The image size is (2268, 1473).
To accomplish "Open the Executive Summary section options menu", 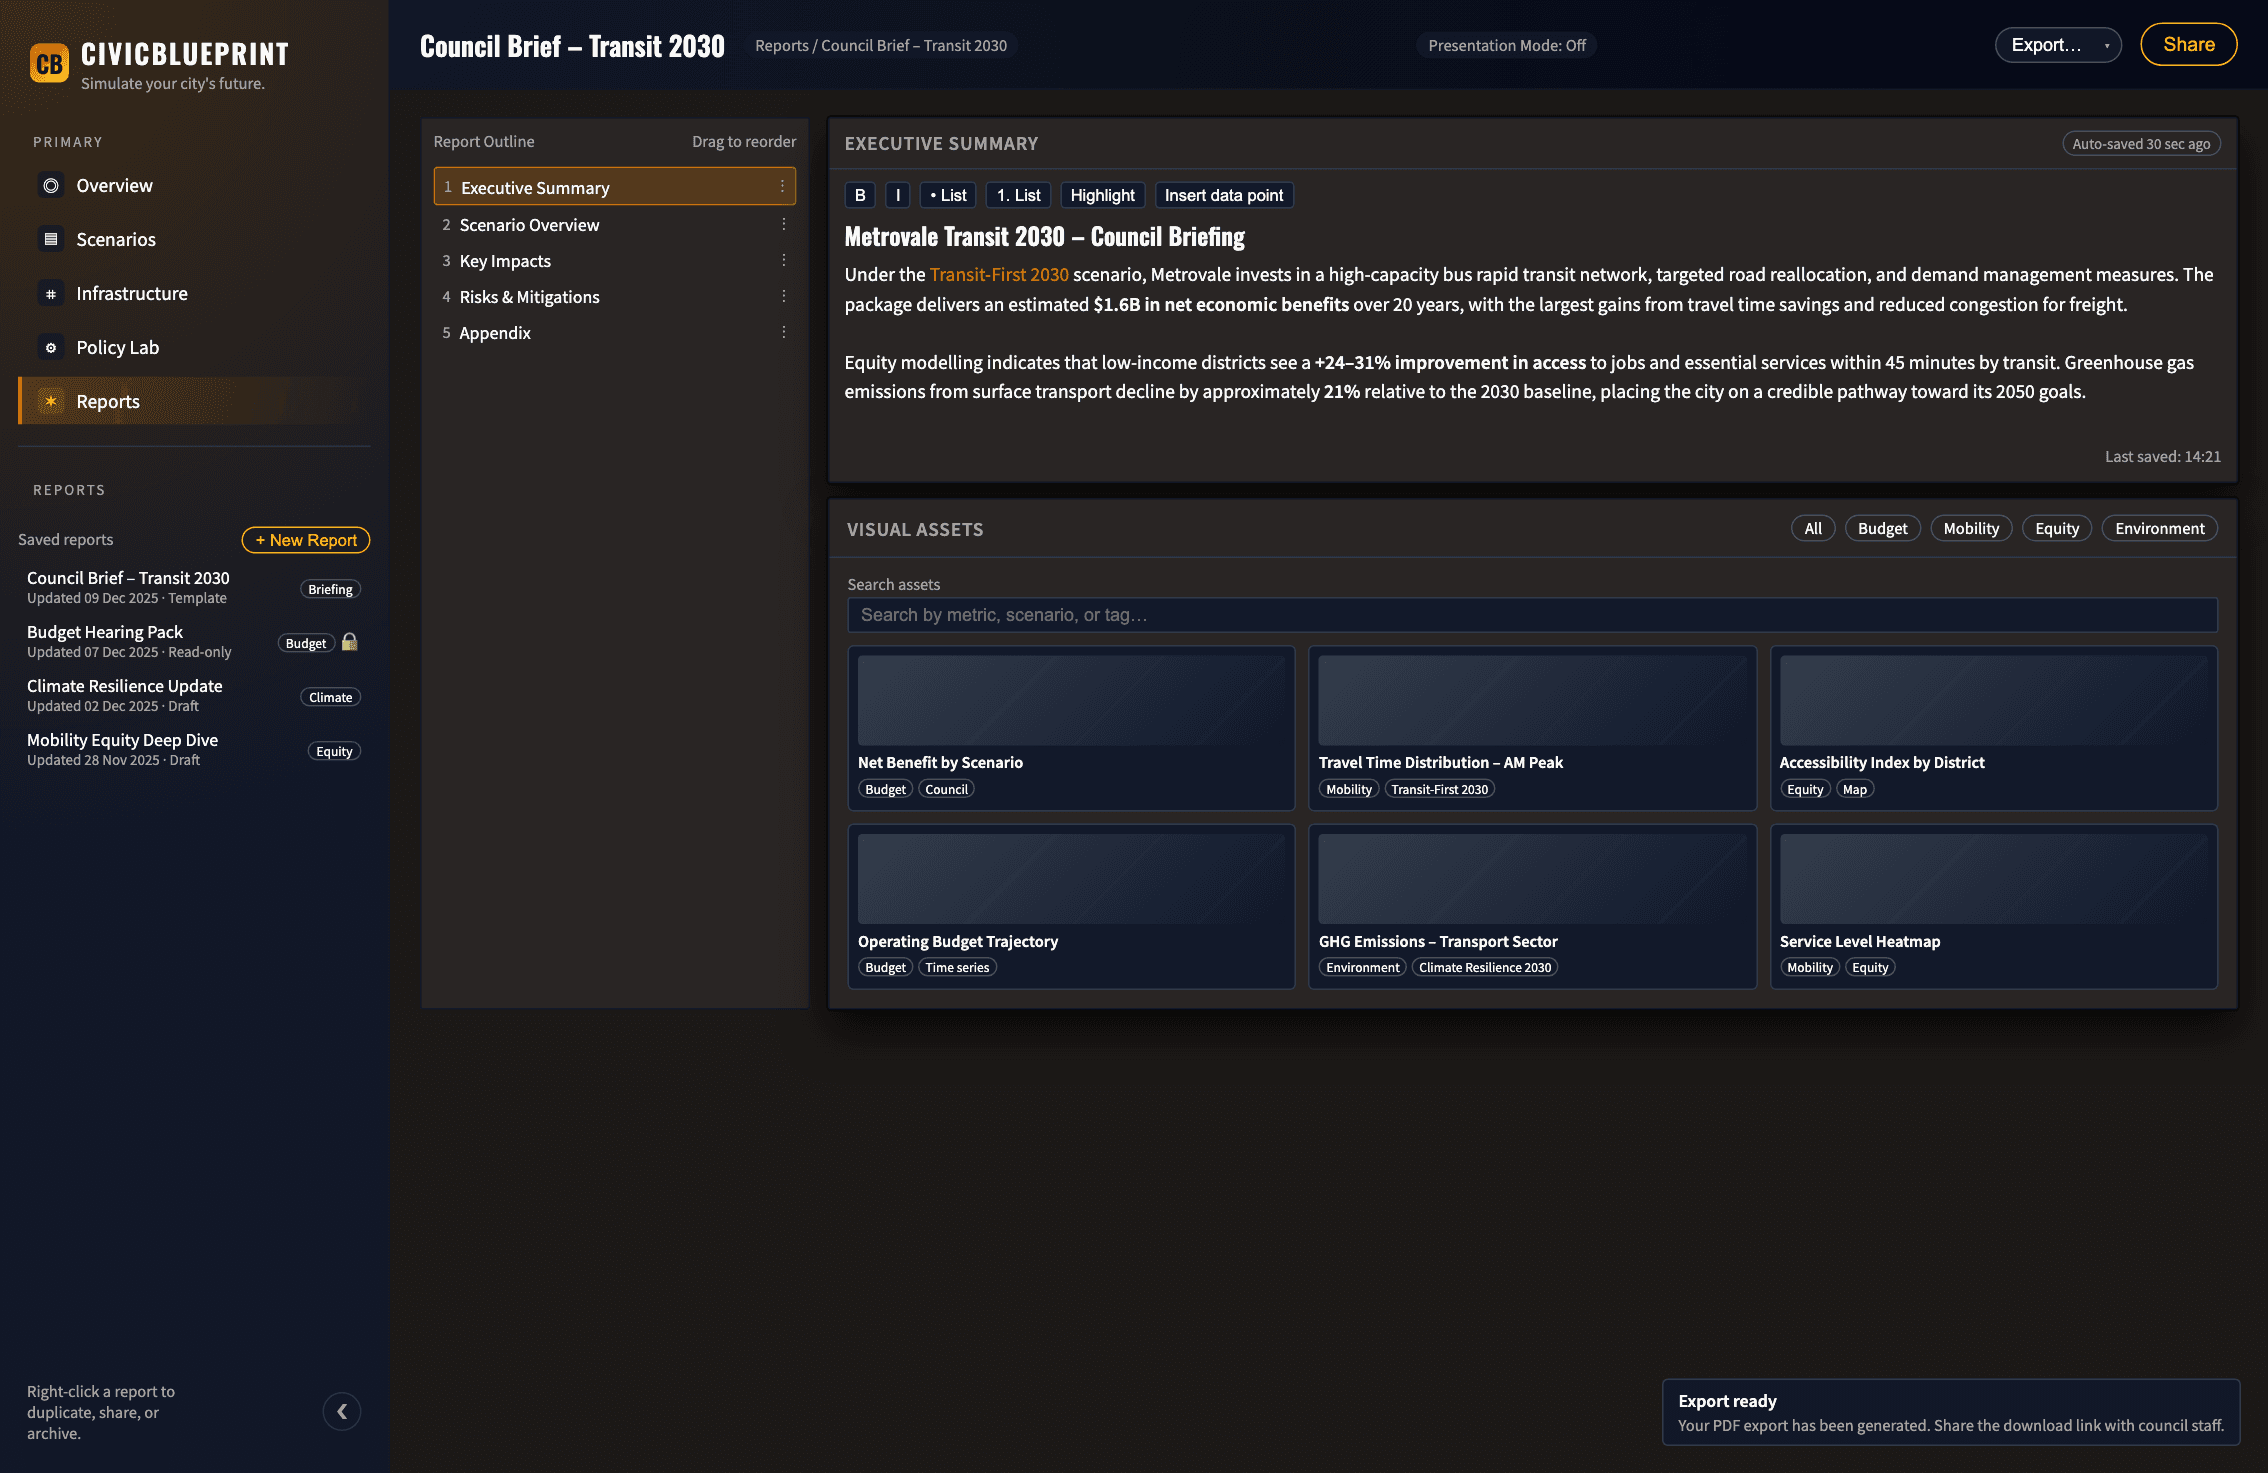I will click(x=782, y=187).
